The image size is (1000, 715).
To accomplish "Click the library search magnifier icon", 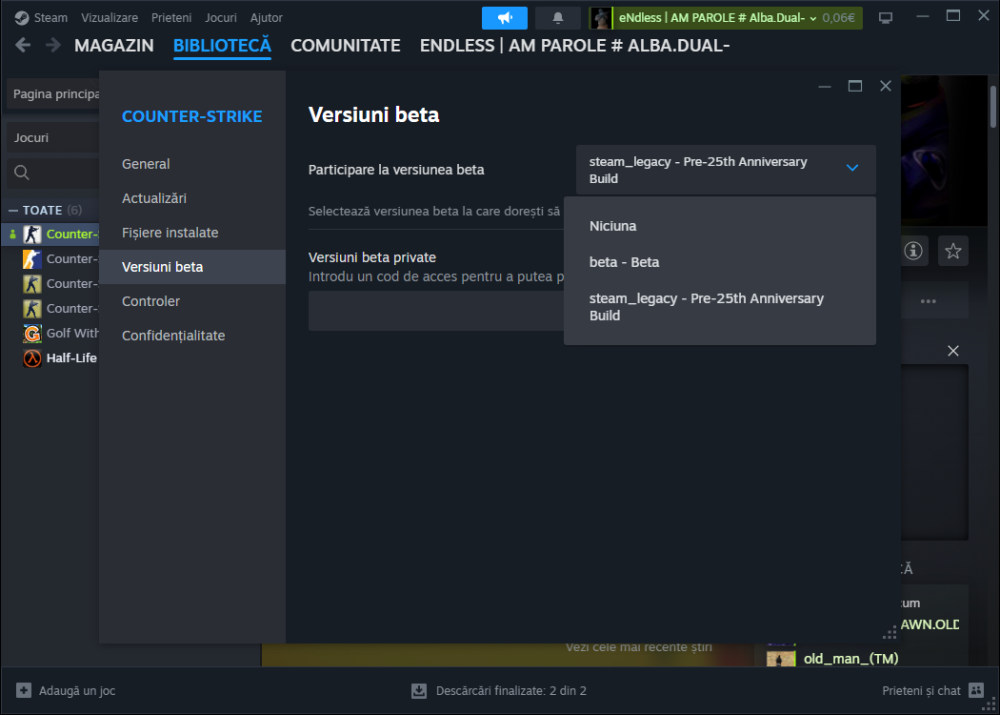I will (21, 173).
